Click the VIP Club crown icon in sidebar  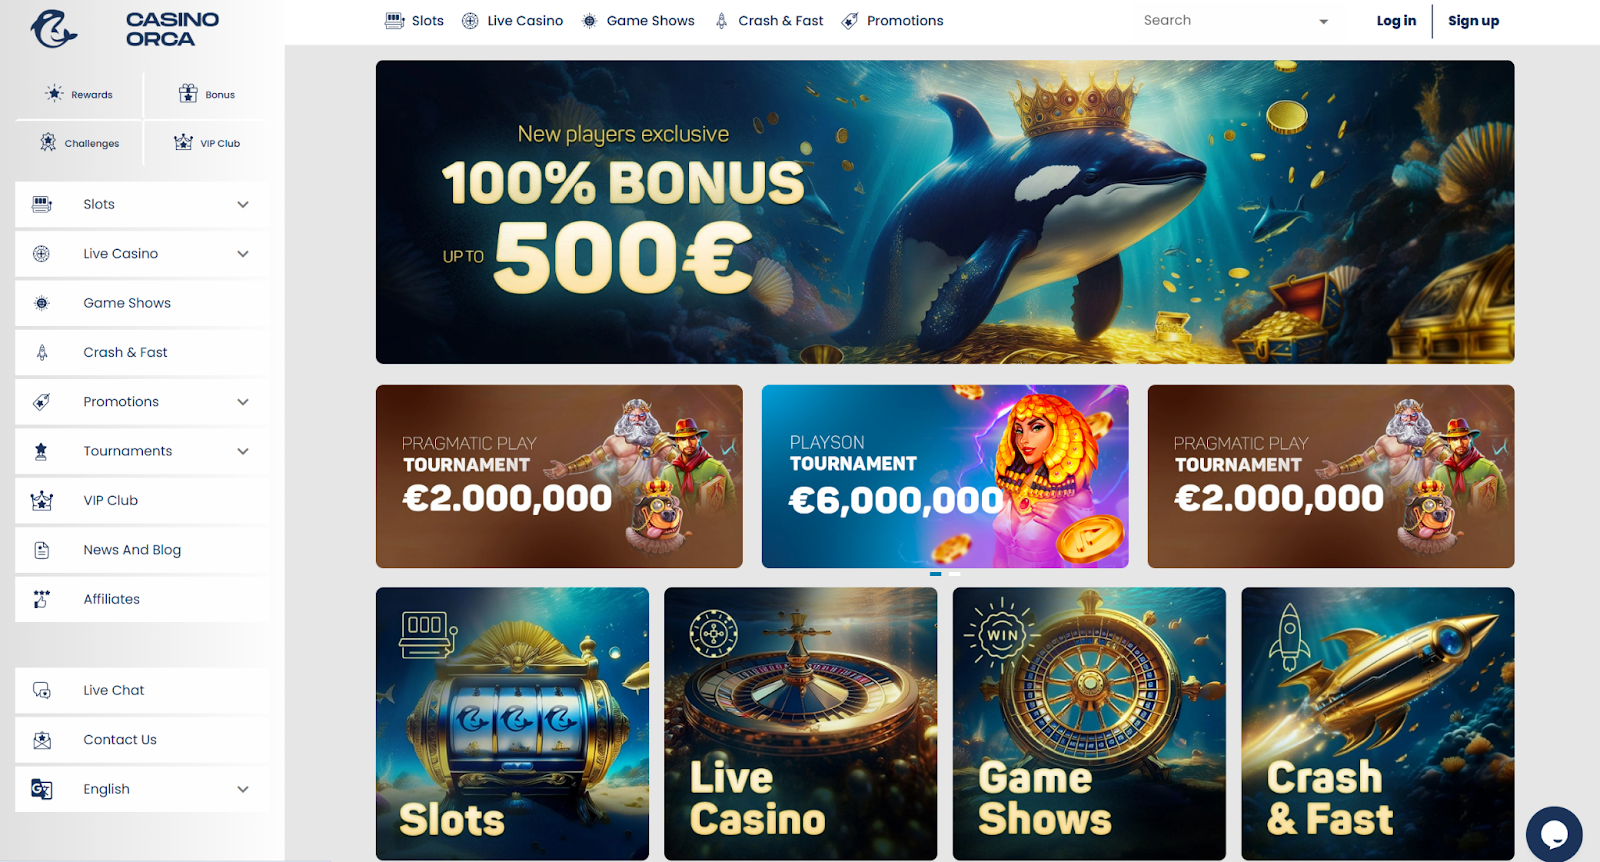point(42,500)
